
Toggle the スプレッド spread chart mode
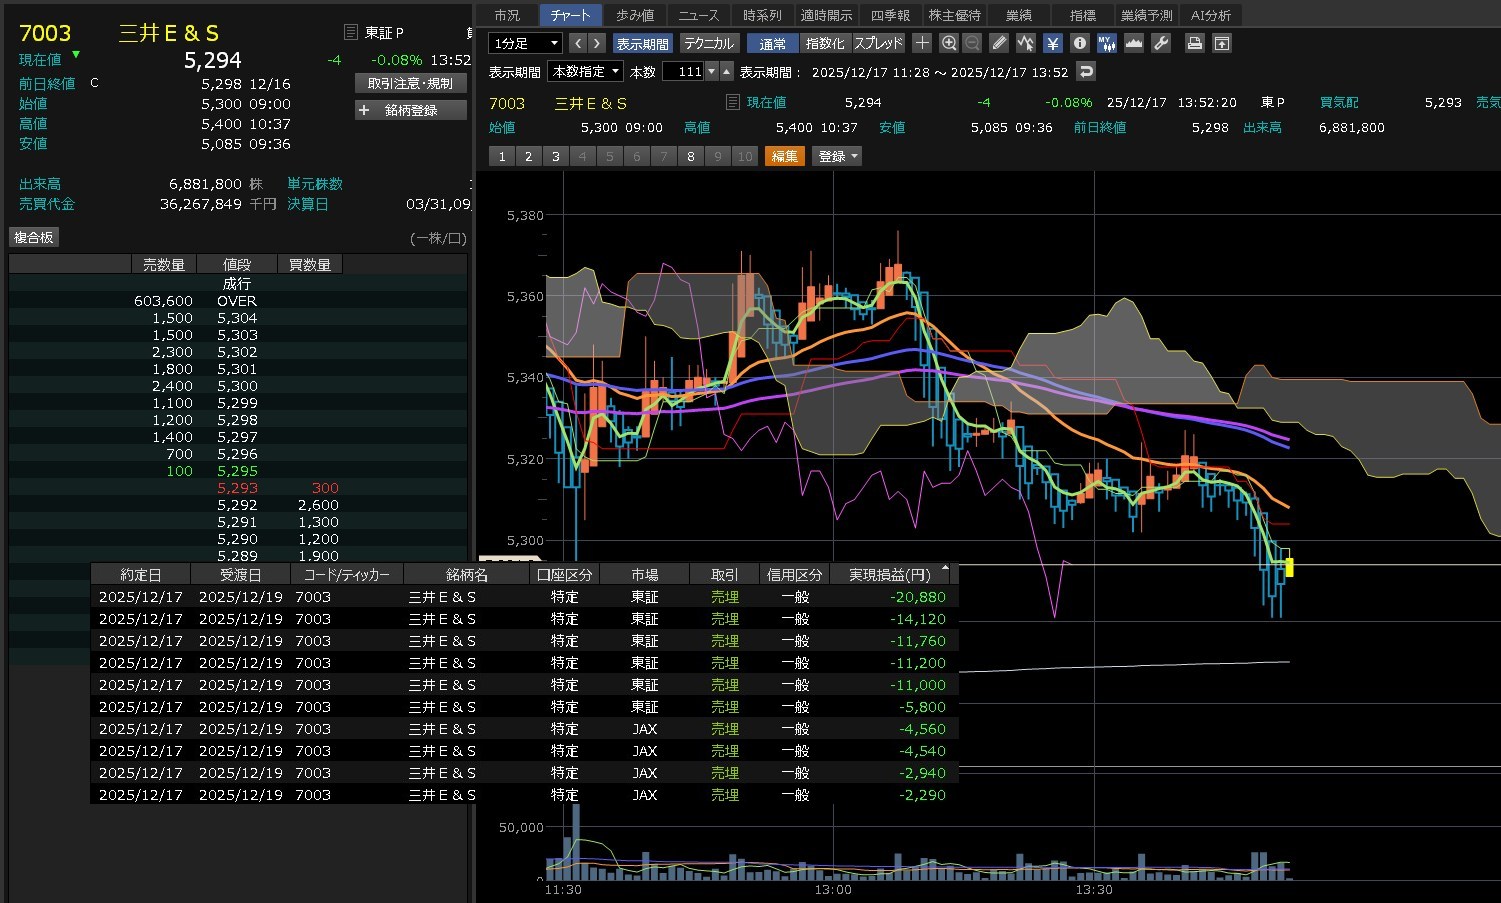(x=878, y=43)
